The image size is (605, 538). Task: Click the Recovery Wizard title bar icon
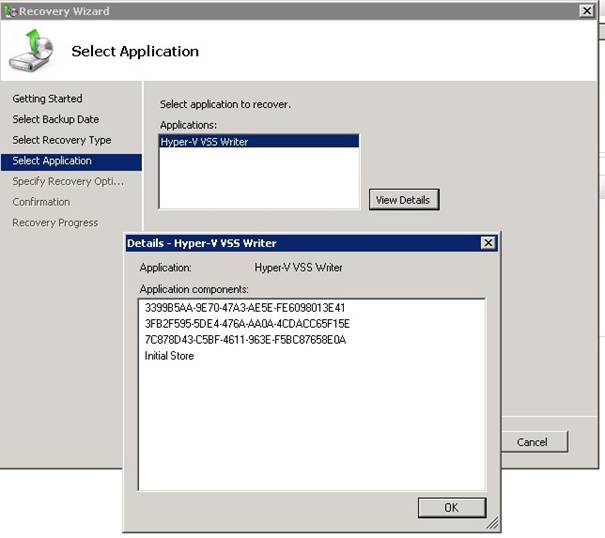tap(10, 11)
